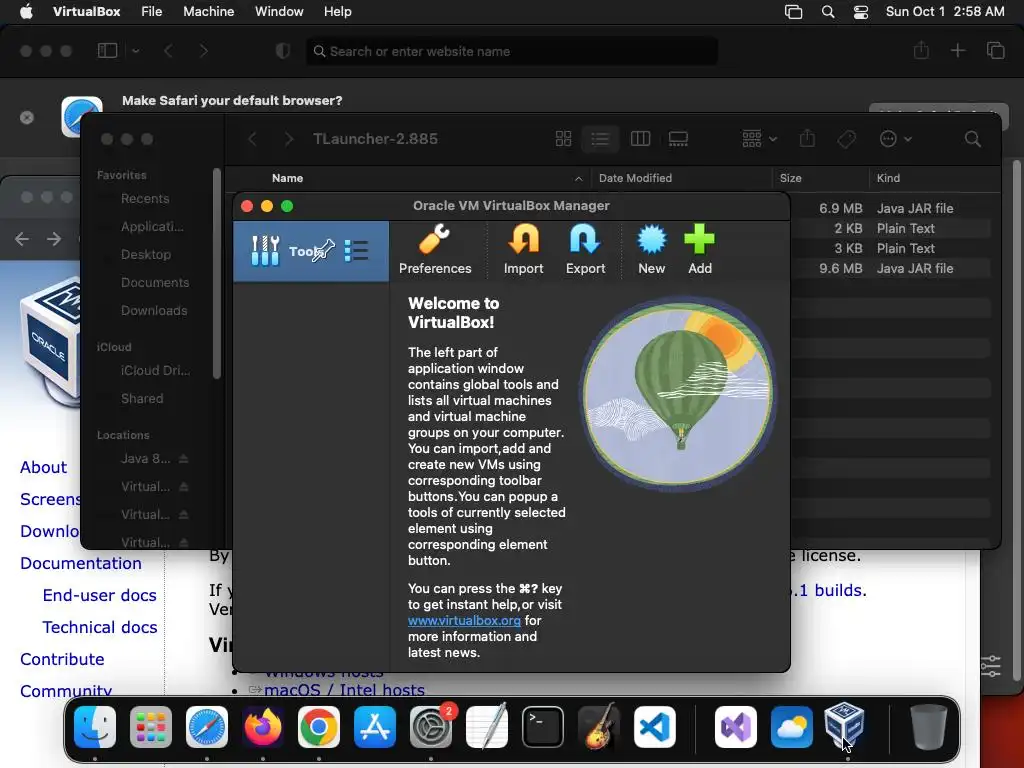Open Recents in Finder sidebar
This screenshot has width=1024, height=768.
(x=145, y=199)
